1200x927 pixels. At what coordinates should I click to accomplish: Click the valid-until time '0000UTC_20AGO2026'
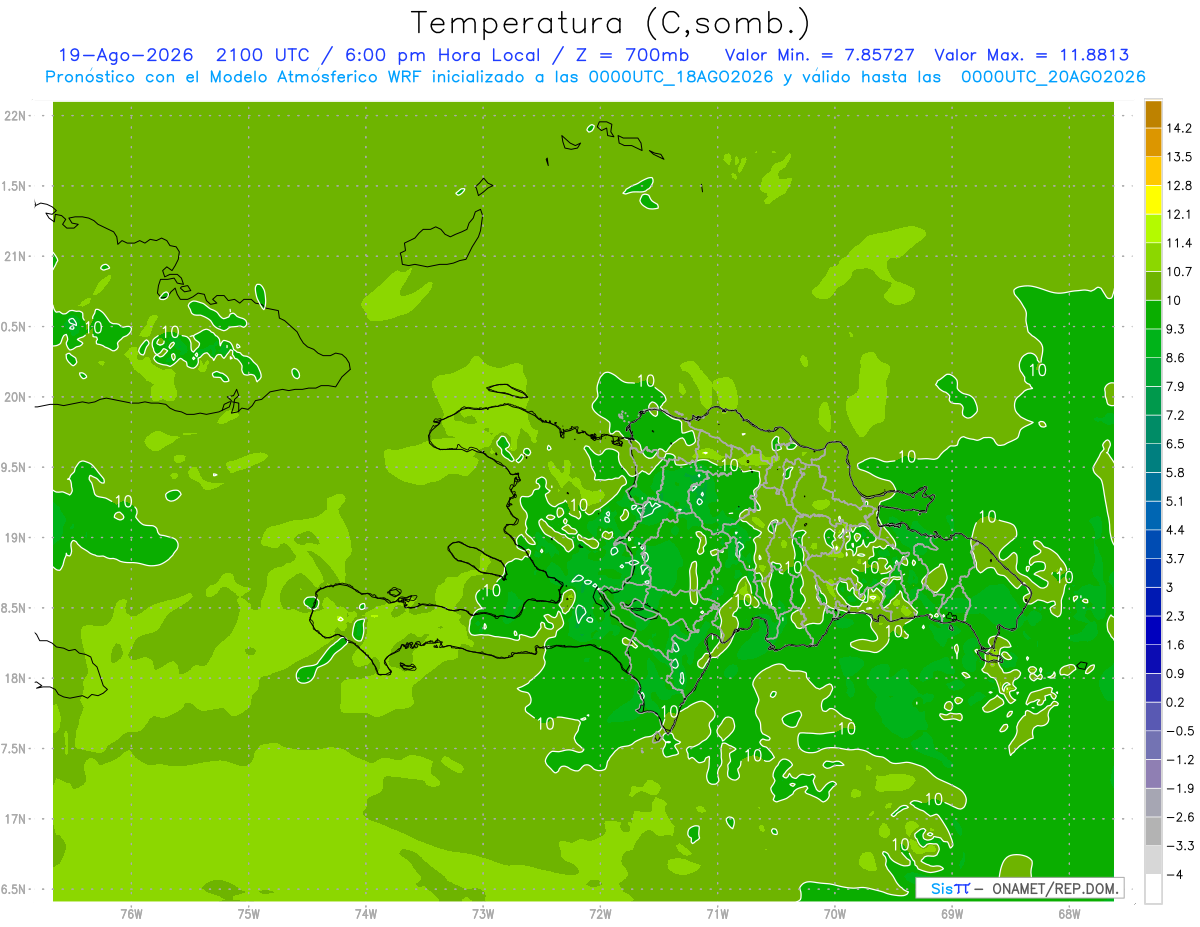(1054, 77)
